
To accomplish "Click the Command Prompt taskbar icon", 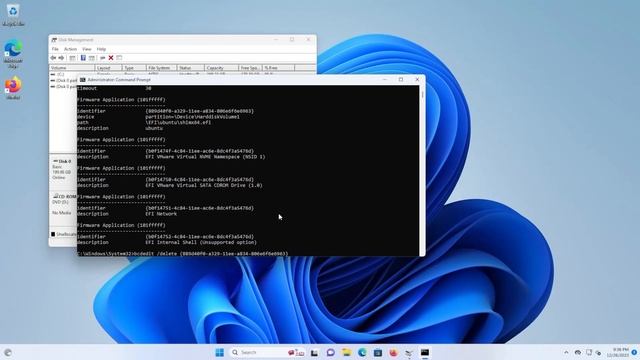I will click(425, 352).
